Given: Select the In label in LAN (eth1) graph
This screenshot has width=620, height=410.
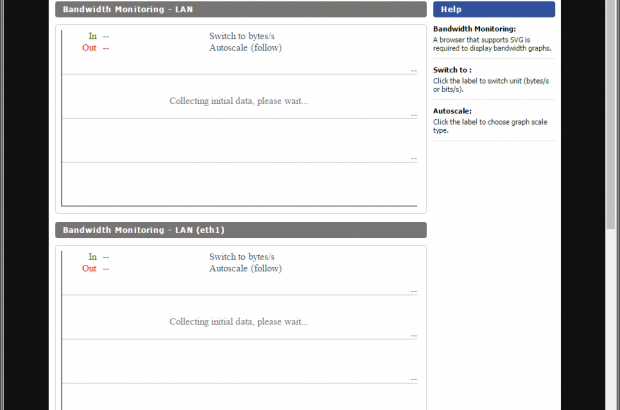Looking at the screenshot, I should [x=92, y=257].
